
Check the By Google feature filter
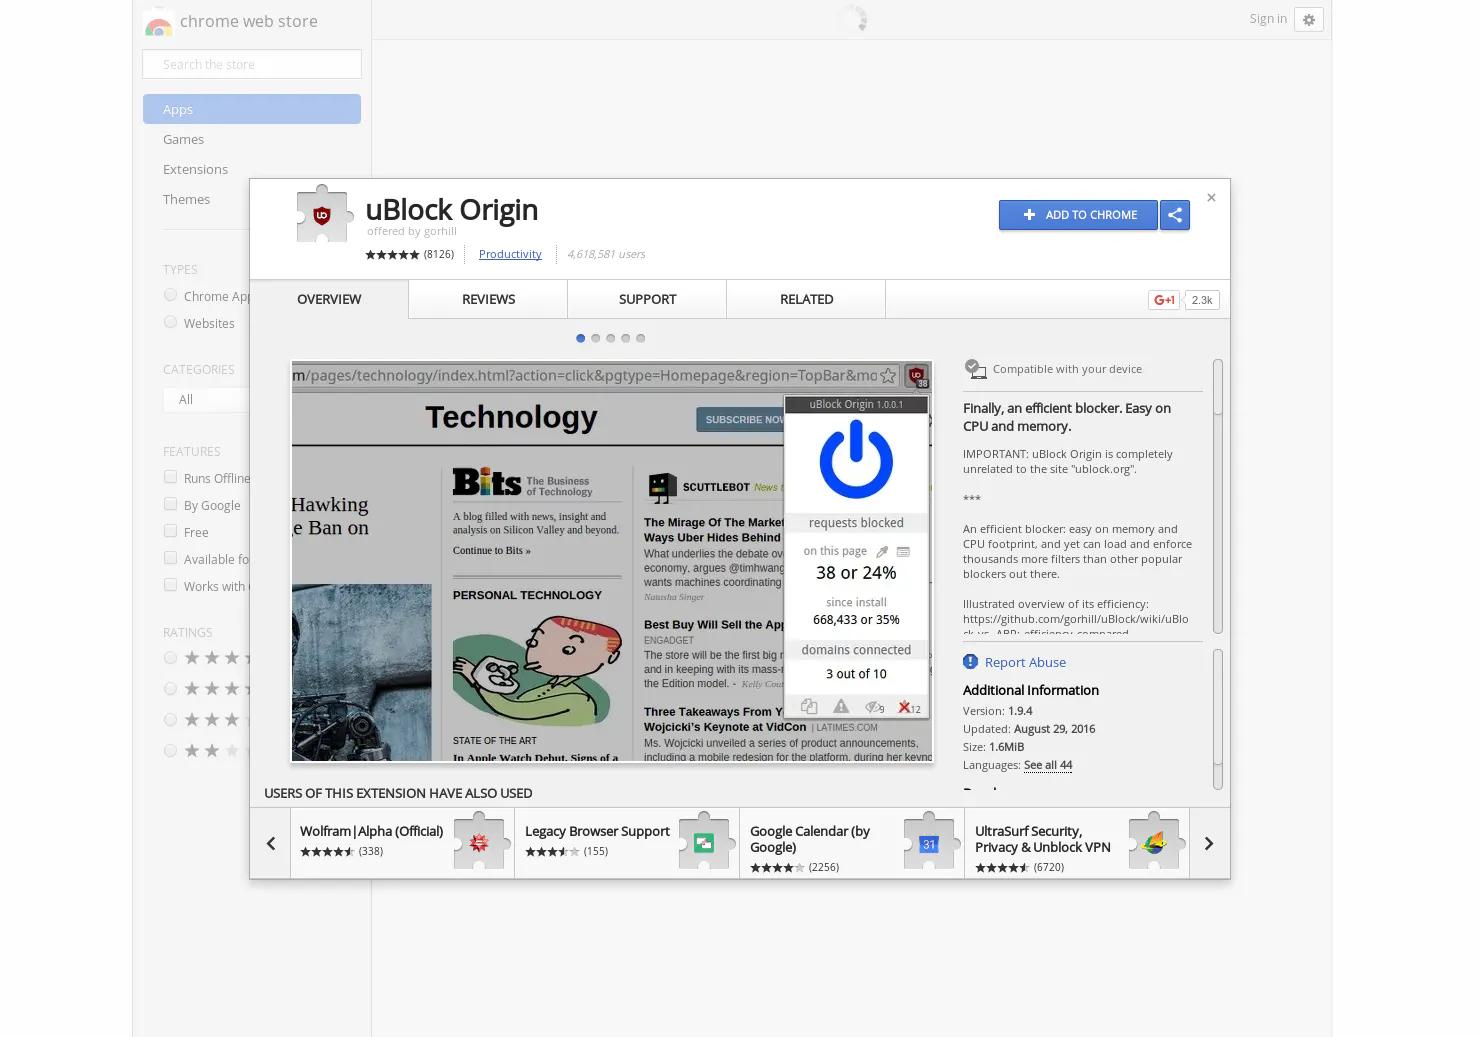click(x=170, y=505)
